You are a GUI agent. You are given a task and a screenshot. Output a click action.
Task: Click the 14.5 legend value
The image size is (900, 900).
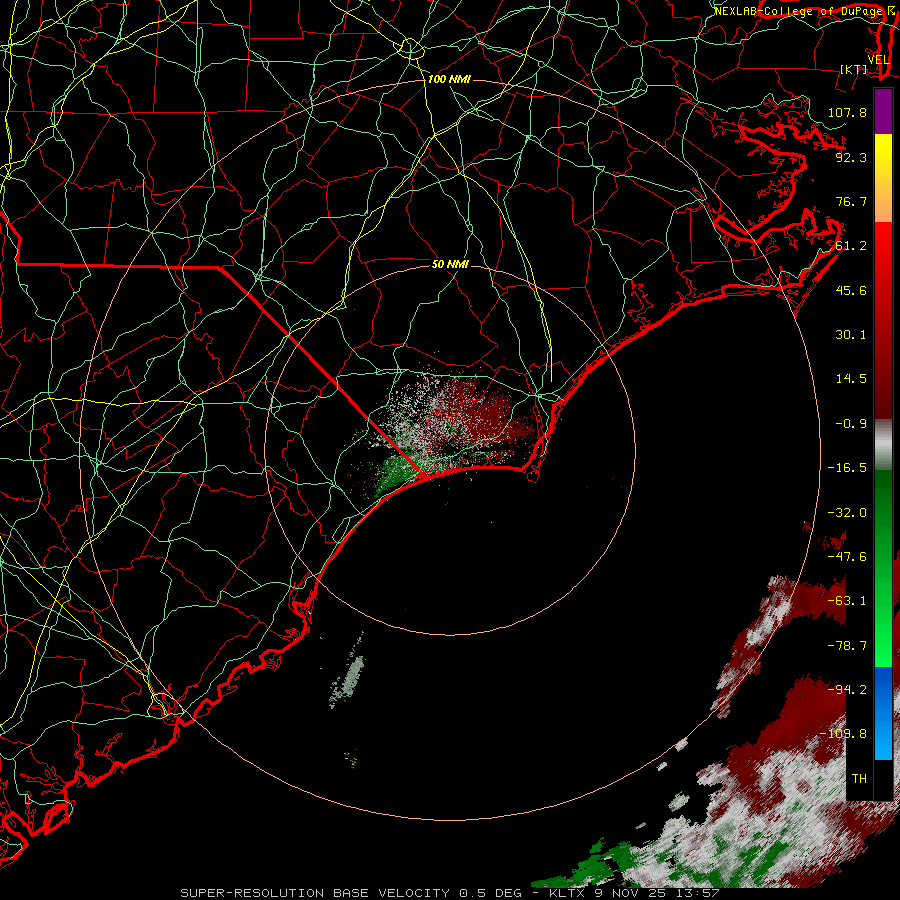[x=851, y=379]
